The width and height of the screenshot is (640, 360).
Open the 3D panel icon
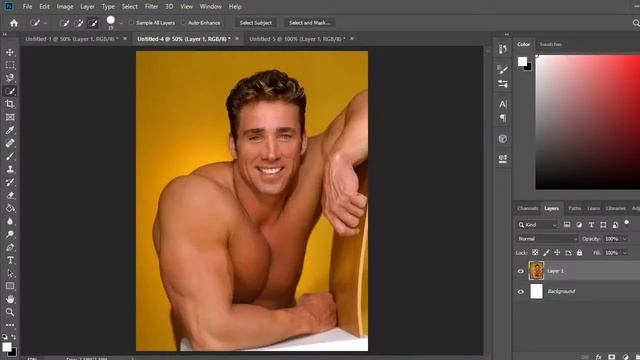tap(503, 139)
